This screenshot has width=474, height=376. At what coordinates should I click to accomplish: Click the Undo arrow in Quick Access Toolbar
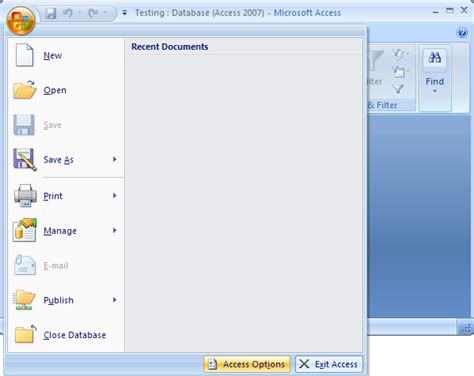68,13
